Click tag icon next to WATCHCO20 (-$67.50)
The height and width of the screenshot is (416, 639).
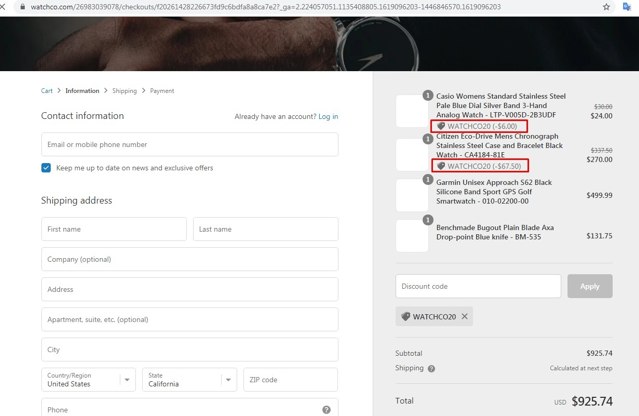[441, 166]
